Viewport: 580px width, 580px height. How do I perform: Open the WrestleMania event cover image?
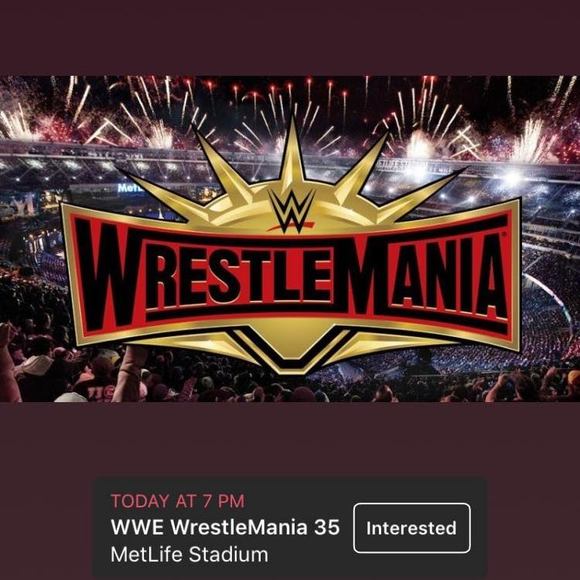point(290,239)
